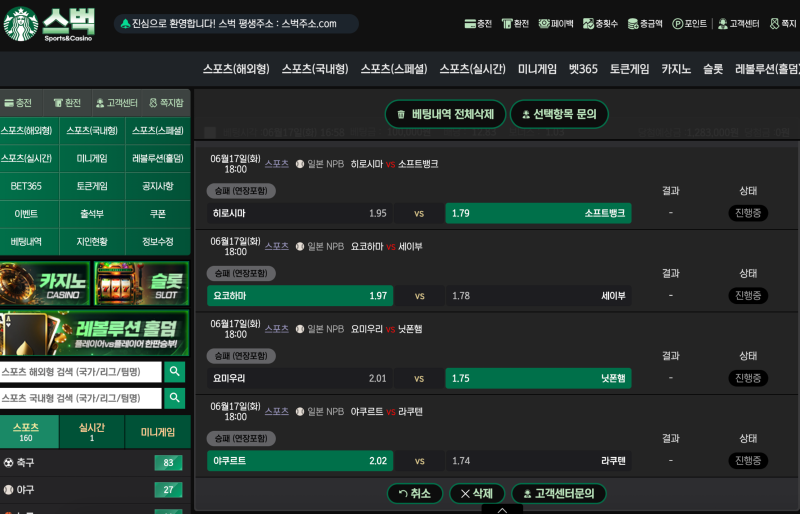
Task: Open 쪽지 in the top header
Action: (783, 23)
